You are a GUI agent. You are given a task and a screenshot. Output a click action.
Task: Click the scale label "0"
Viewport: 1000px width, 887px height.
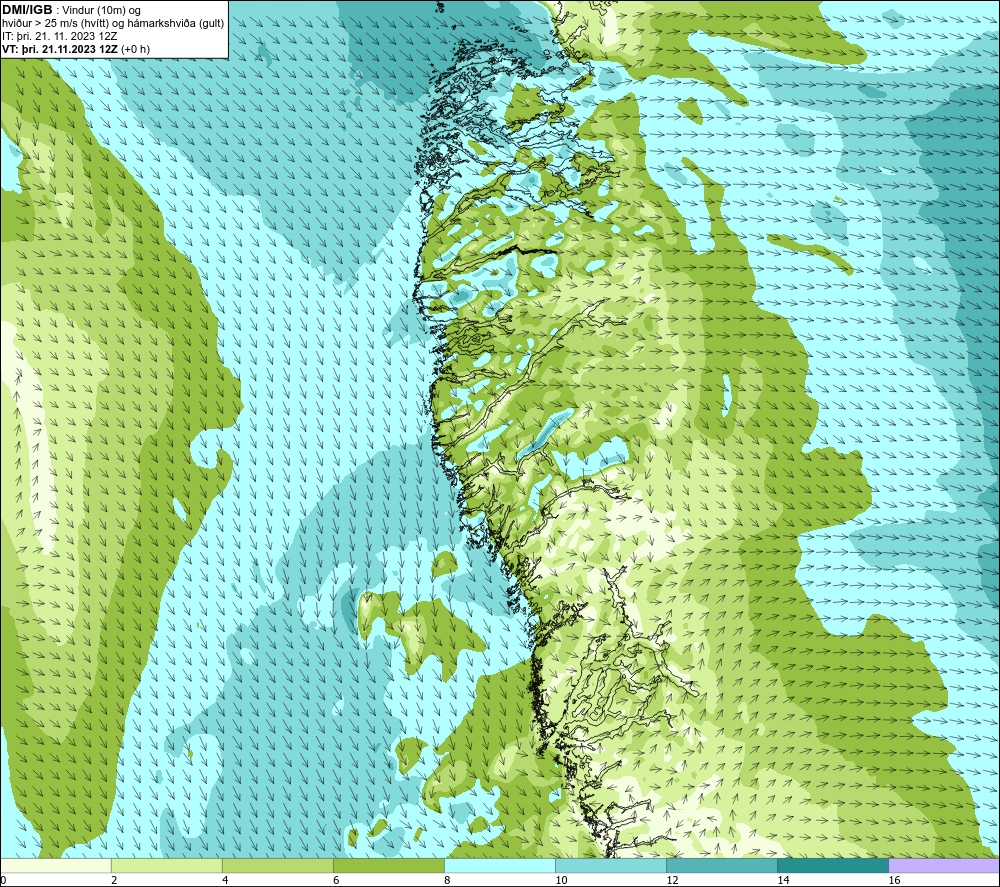tap(3, 880)
